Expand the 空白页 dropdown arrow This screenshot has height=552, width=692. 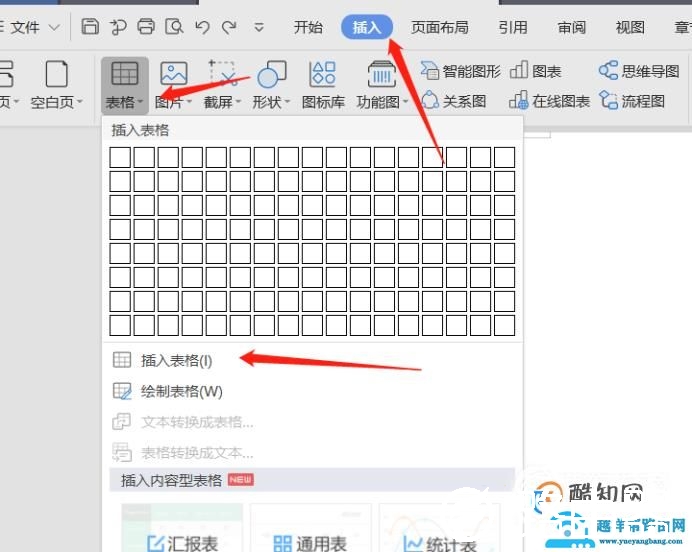[x=80, y=102]
